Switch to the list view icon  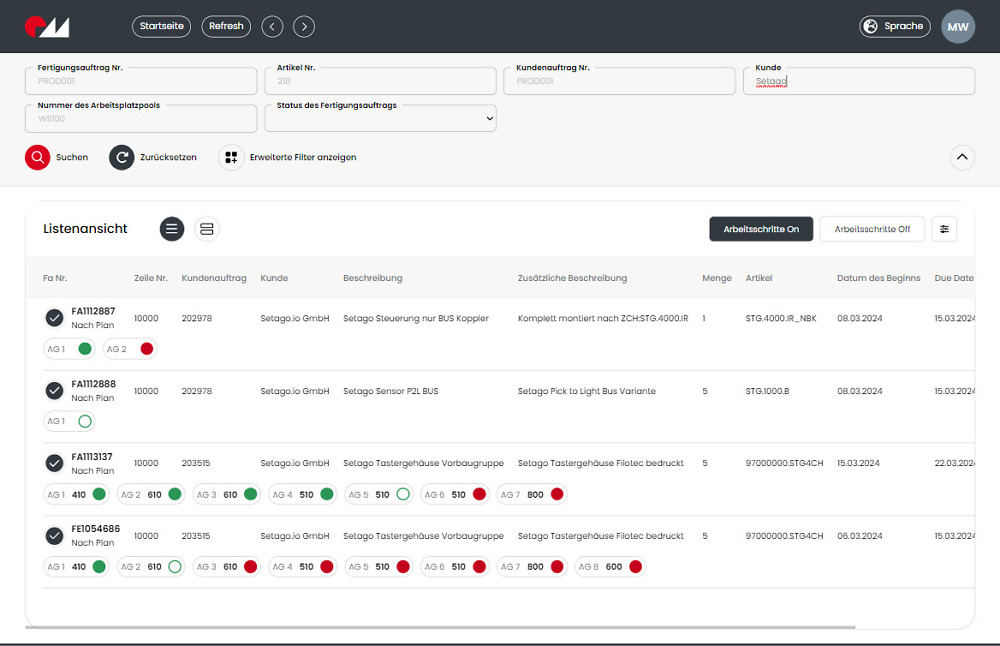coord(172,229)
